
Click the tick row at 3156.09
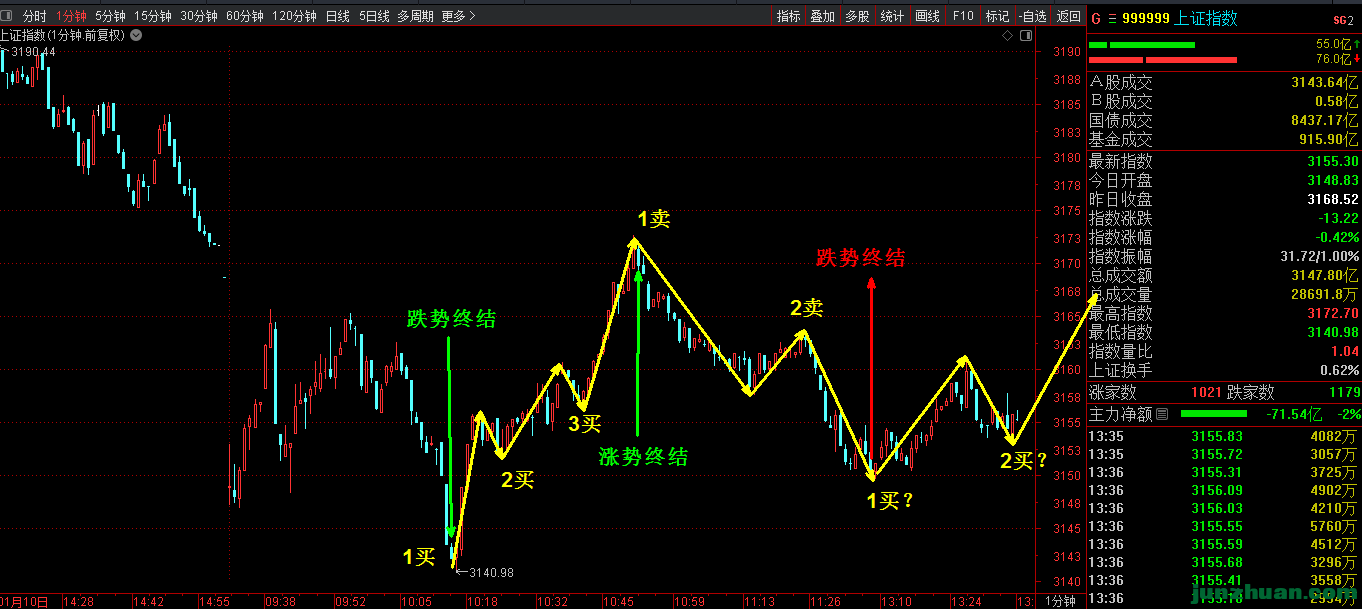pyautogui.click(x=1225, y=490)
